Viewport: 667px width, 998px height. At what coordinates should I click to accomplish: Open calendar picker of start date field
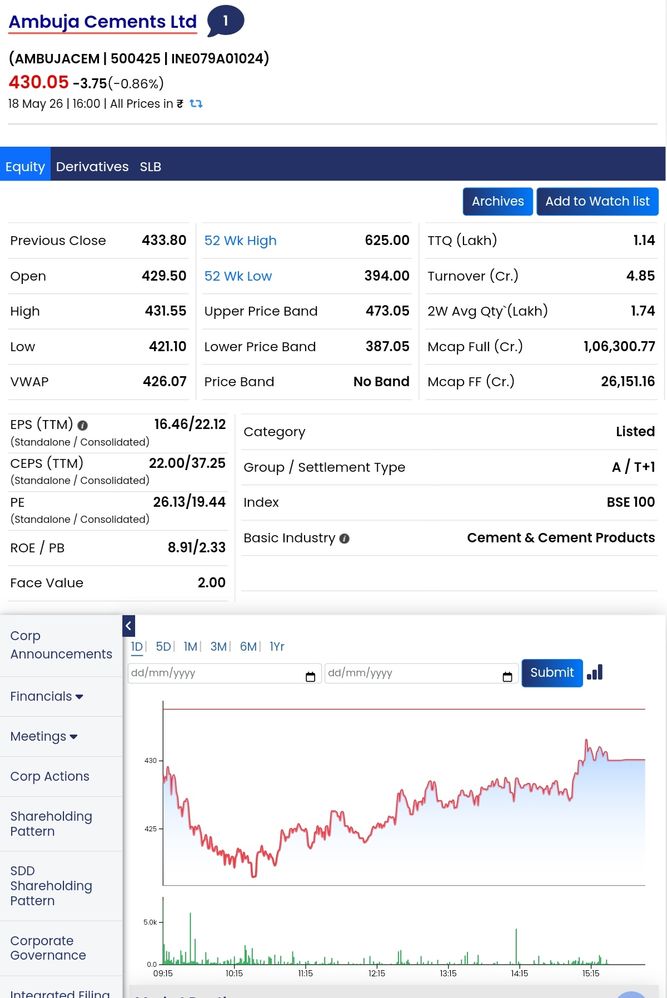click(311, 677)
